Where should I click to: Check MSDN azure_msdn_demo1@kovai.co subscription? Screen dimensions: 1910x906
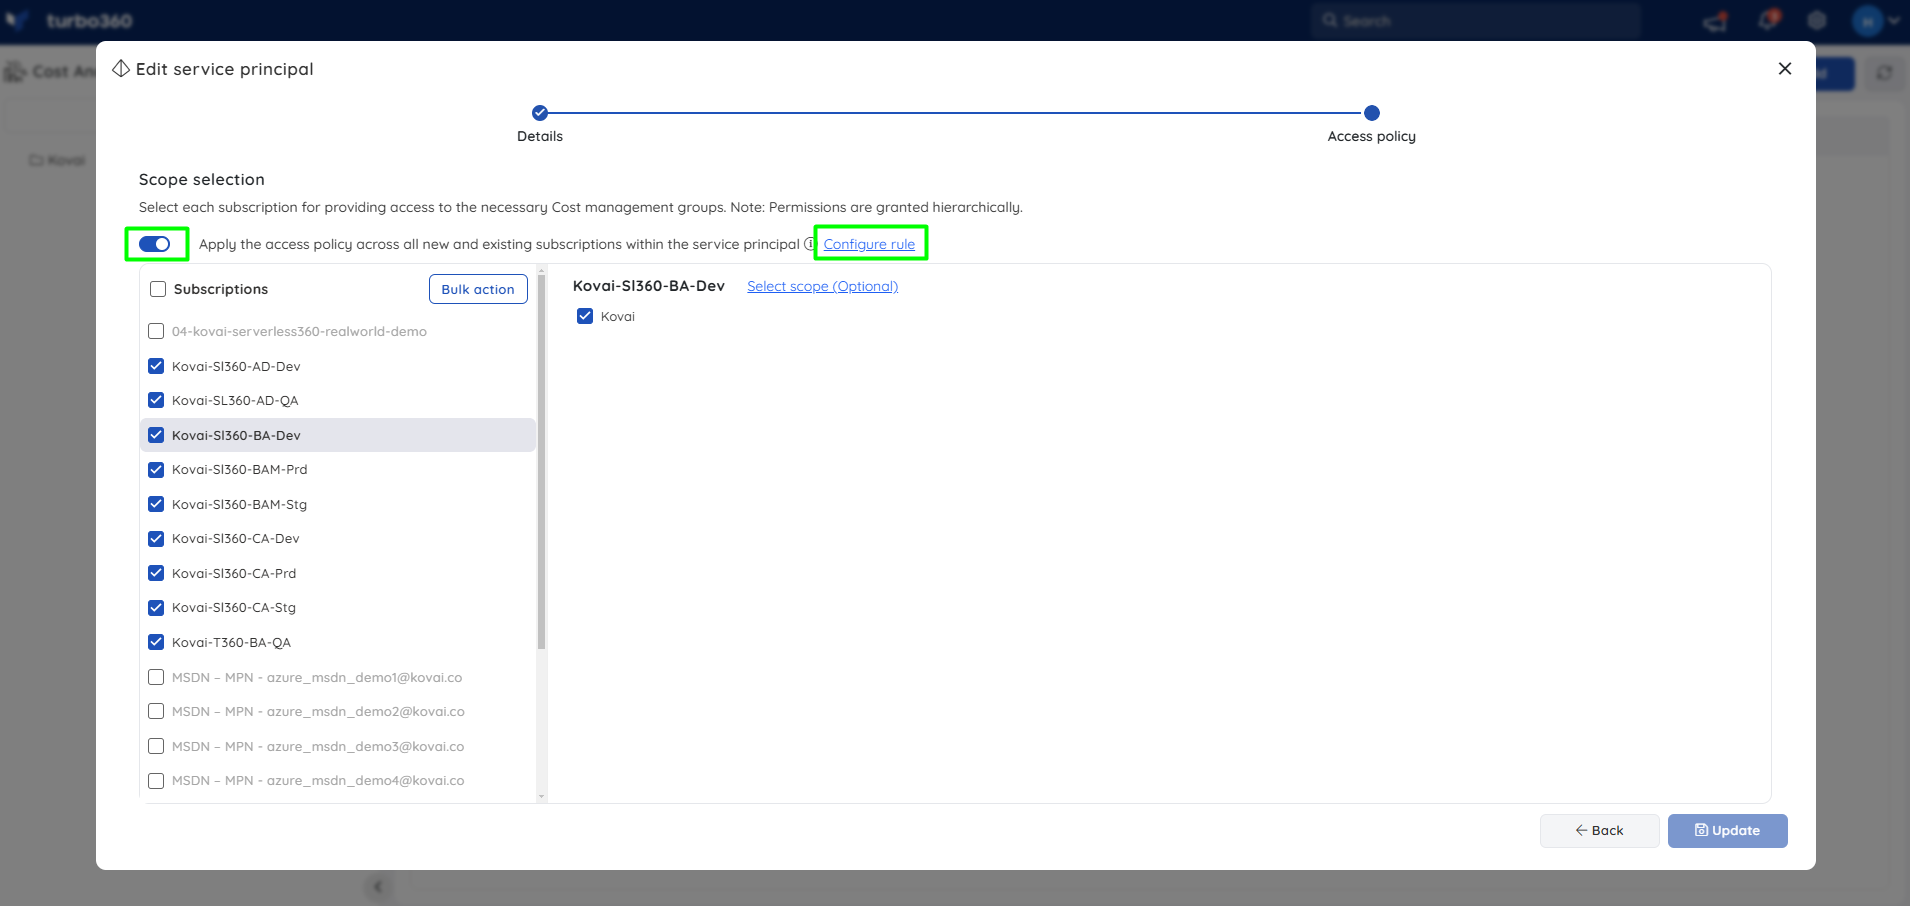156,677
